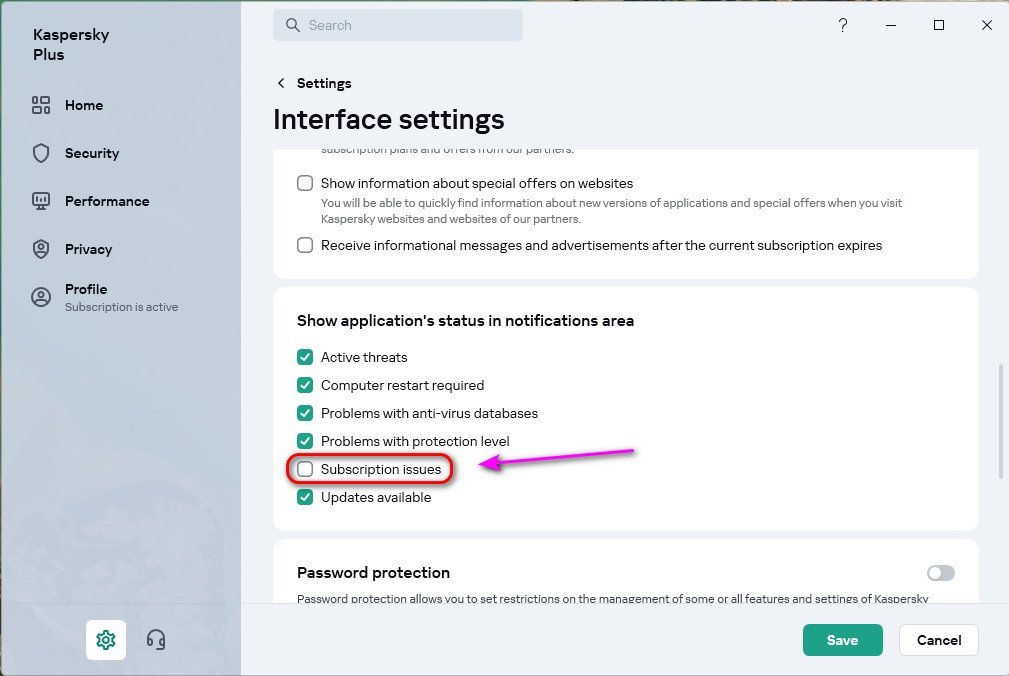This screenshot has height=676, width=1009.
Task: Check Show information about special offers
Action: pos(305,183)
